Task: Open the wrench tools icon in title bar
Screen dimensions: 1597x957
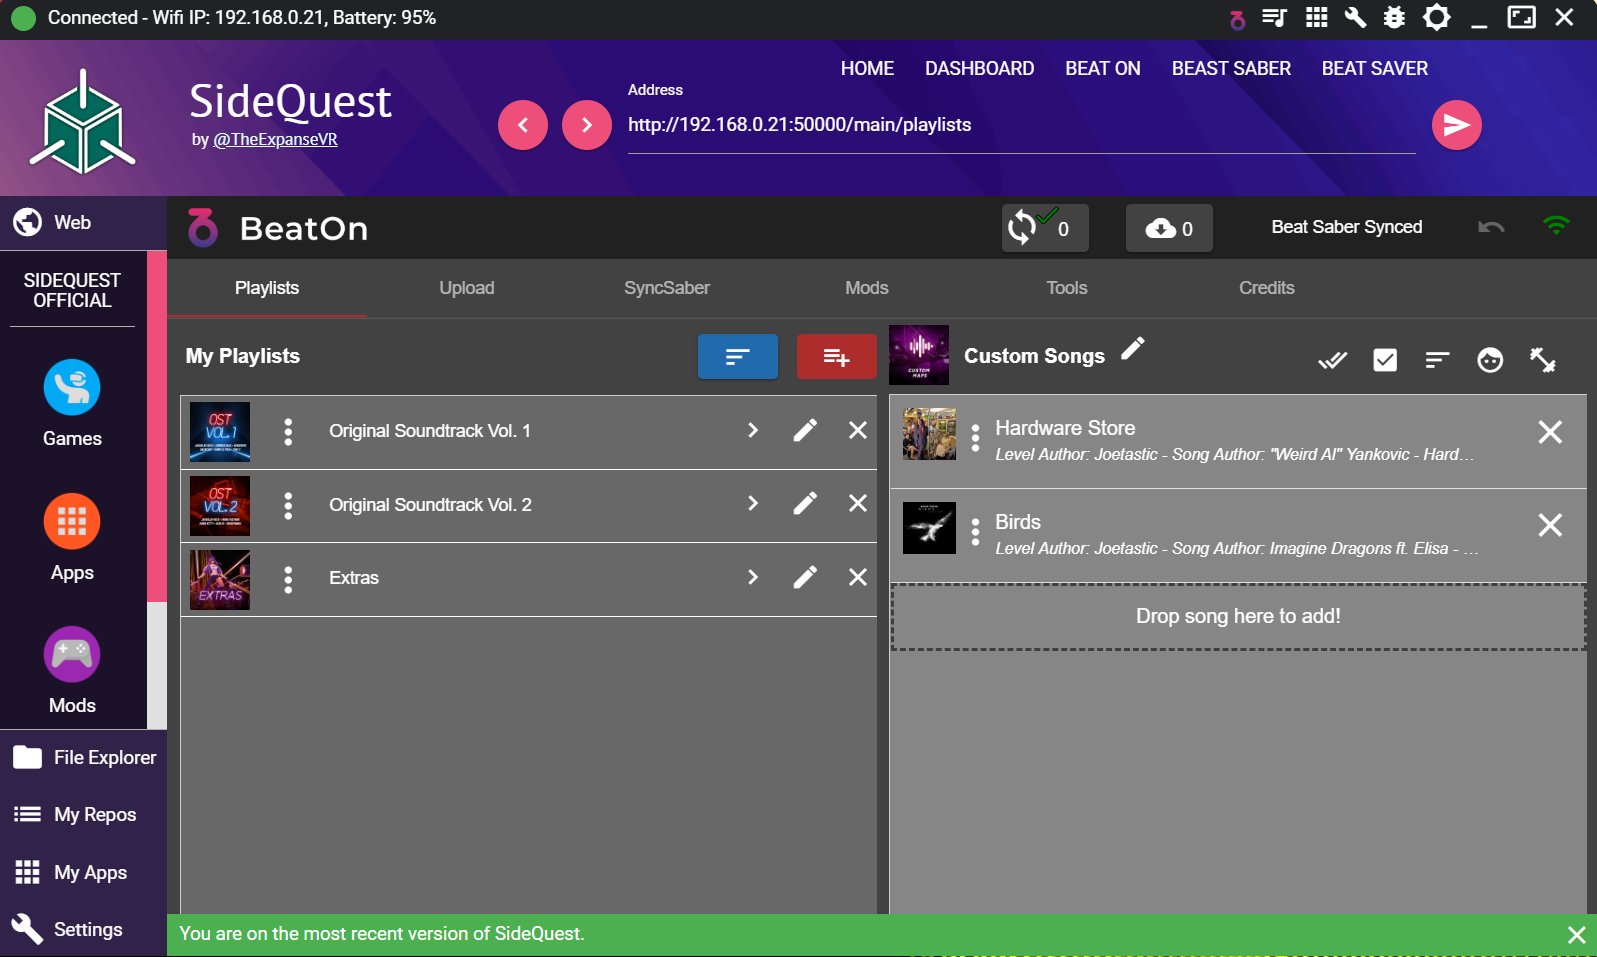Action: 1355,17
